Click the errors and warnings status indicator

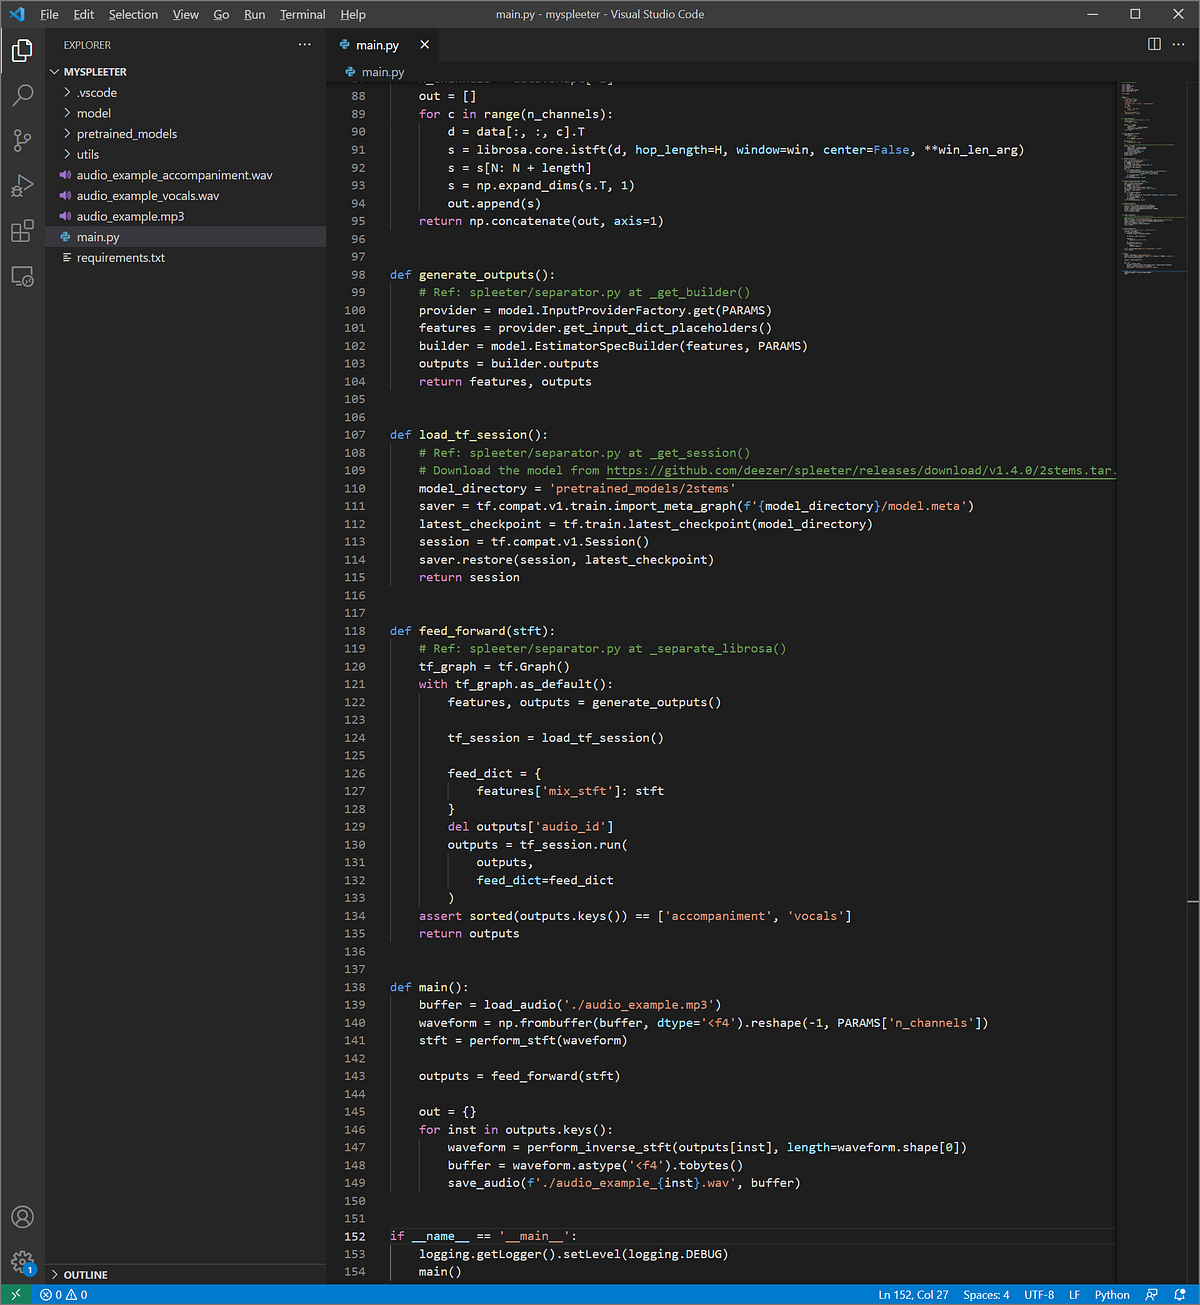(x=63, y=1294)
